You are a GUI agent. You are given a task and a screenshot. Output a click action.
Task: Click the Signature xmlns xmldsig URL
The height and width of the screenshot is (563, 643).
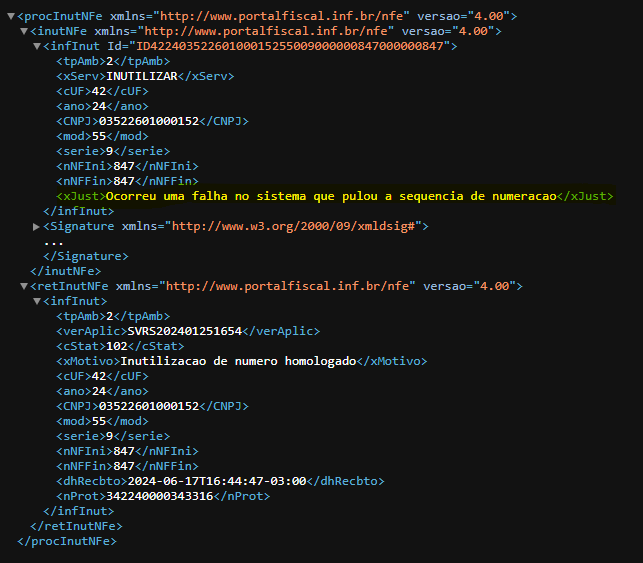293,226
